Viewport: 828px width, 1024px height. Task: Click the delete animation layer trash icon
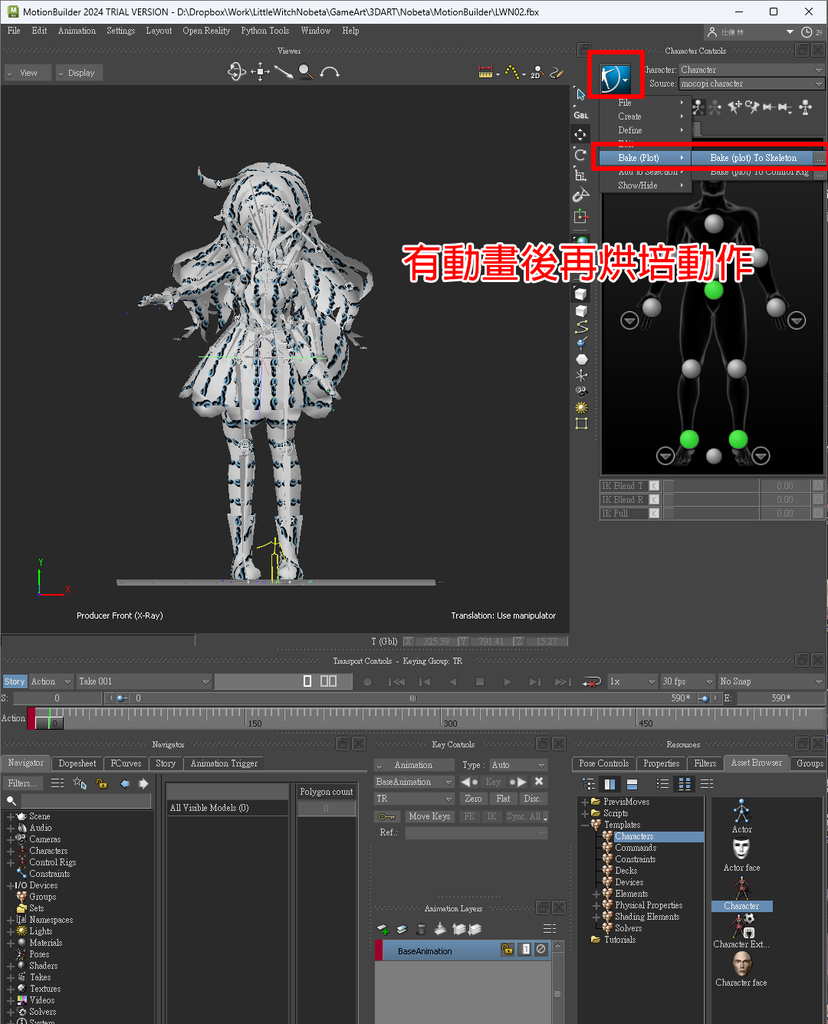click(421, 929)
